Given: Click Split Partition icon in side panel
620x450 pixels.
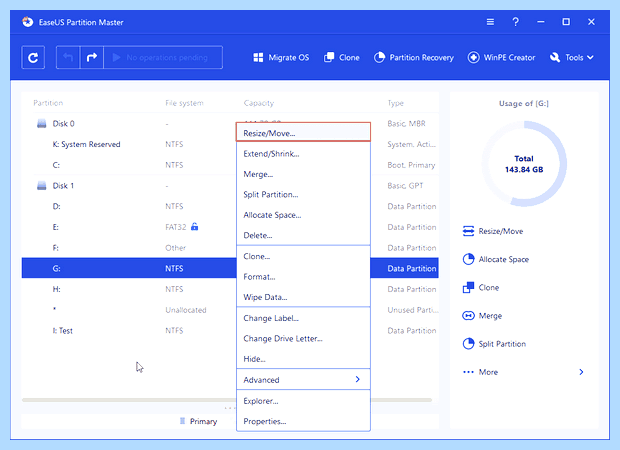Looking at the screenshot, I should tap(468, 344).
